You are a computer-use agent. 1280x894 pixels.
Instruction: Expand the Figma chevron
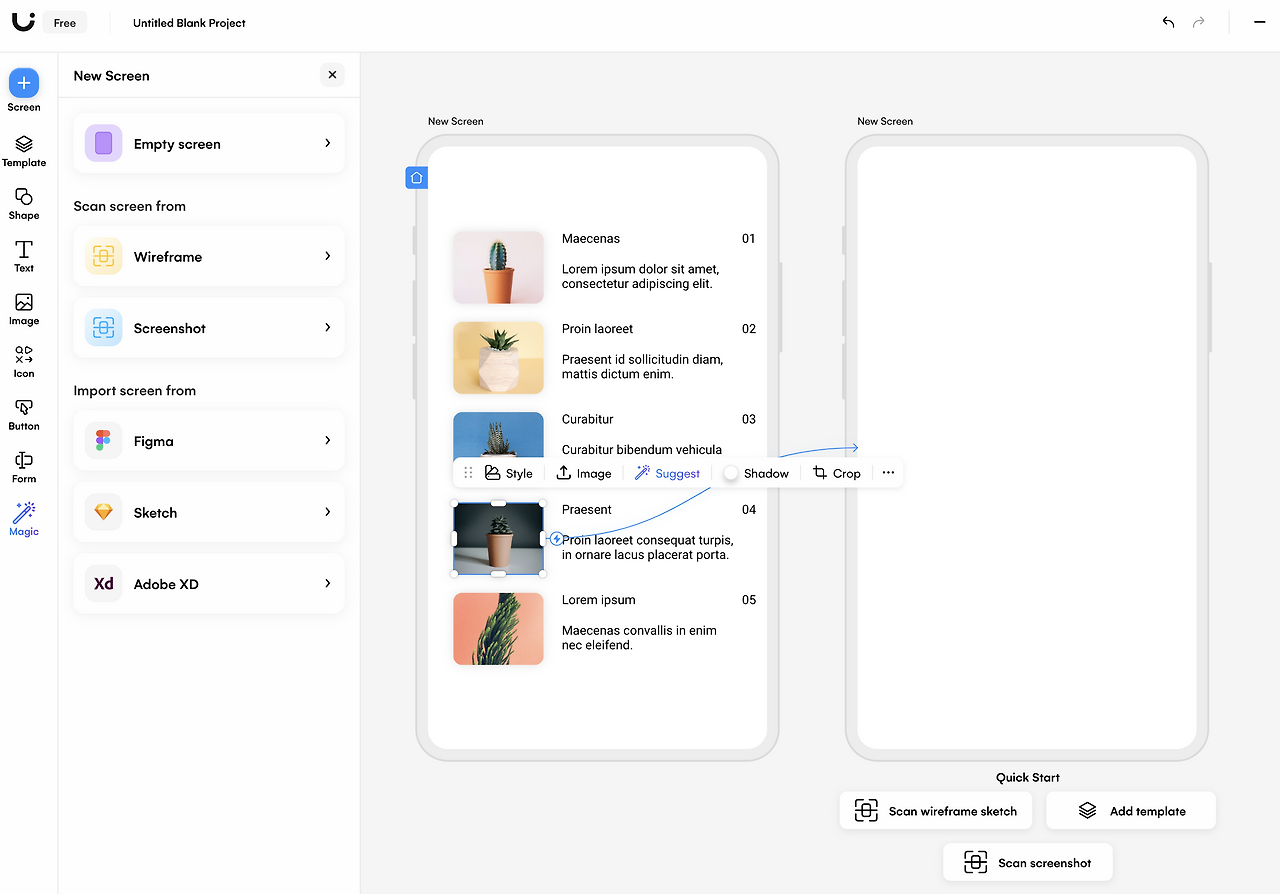click(327, 440)
